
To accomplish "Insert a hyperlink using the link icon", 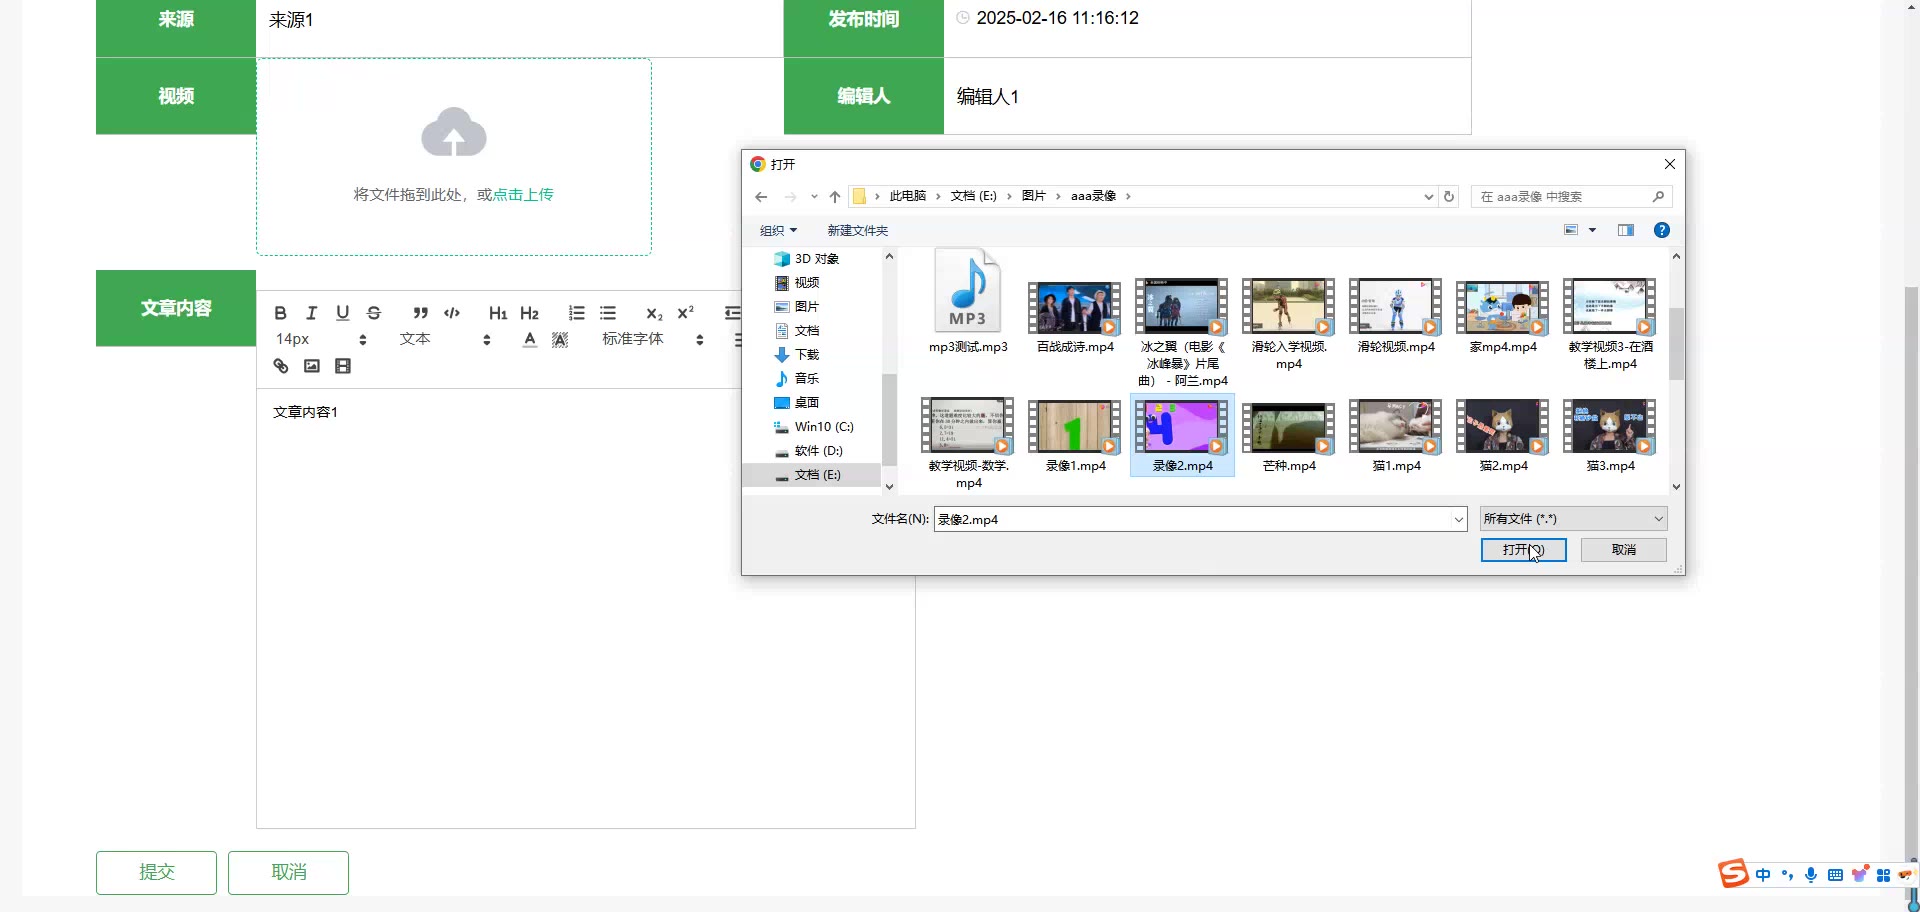I will point(281,366).
